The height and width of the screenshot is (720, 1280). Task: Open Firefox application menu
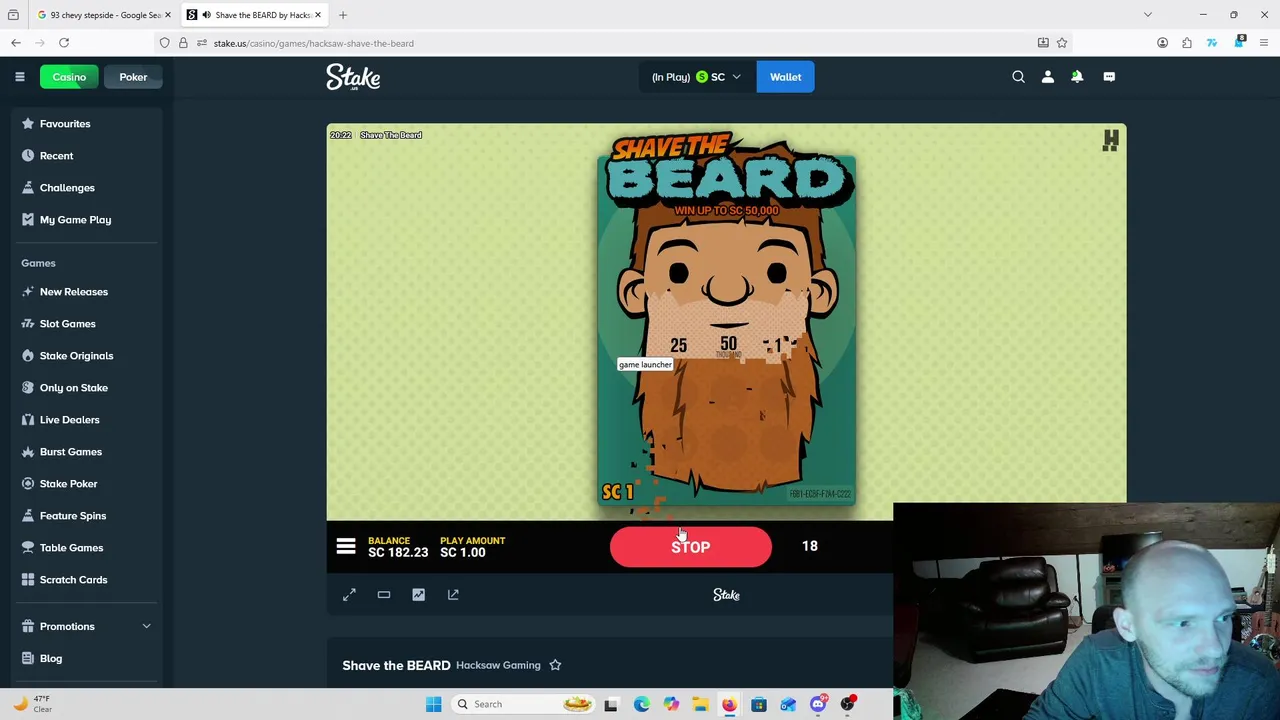(x=1264, y=43)
